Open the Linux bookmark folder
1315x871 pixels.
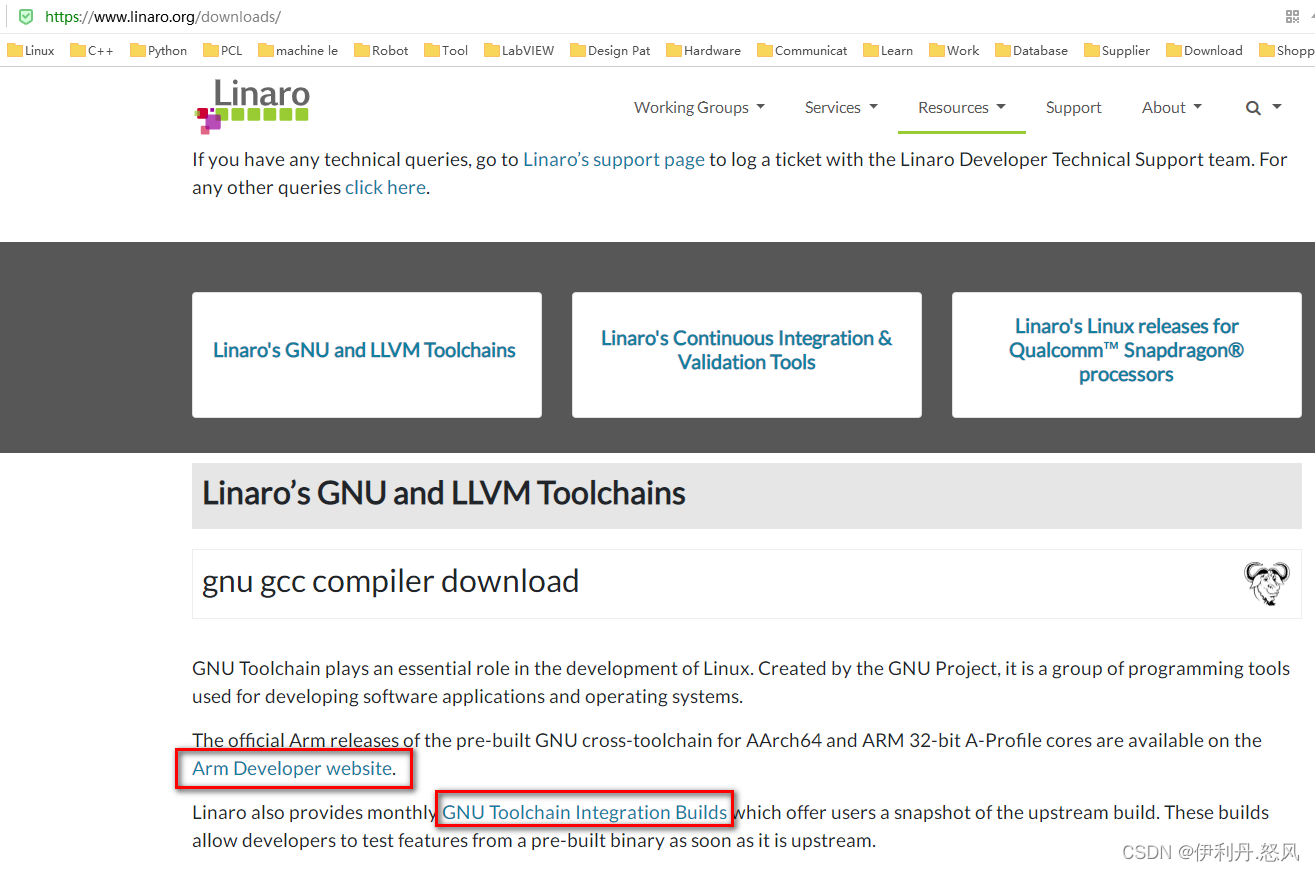pos(31,50)
